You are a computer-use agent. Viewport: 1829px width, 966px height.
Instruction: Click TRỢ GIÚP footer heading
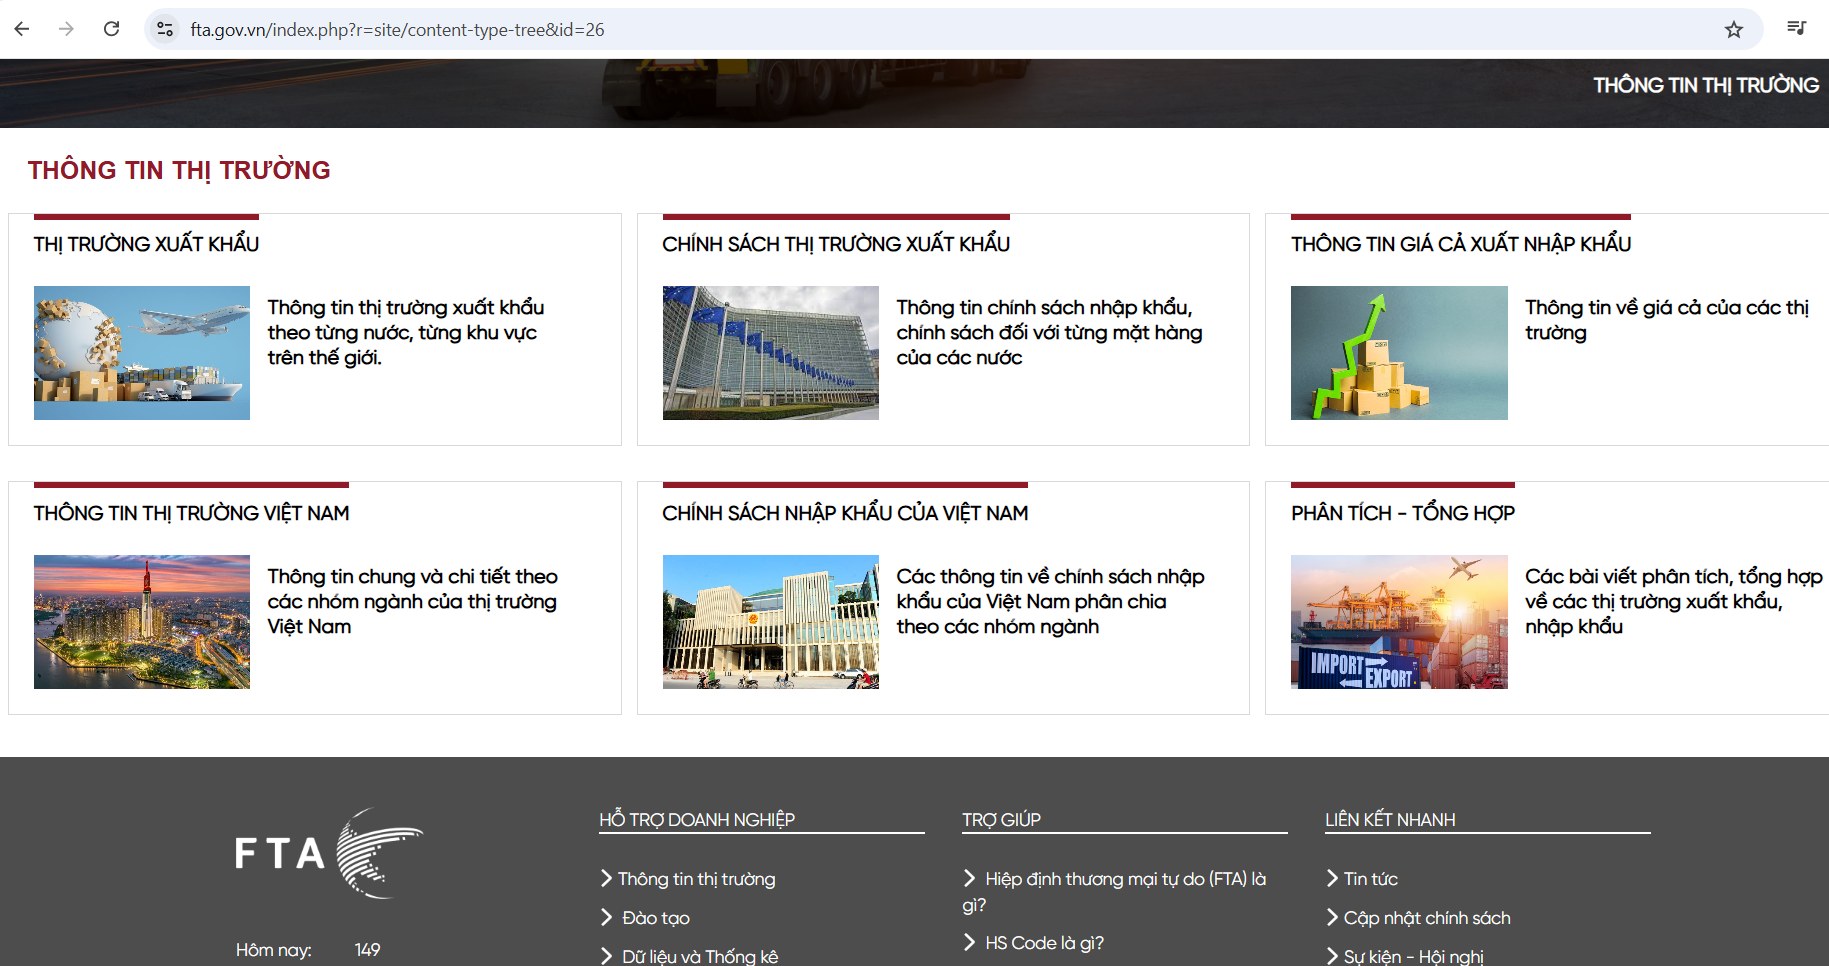1001,820
